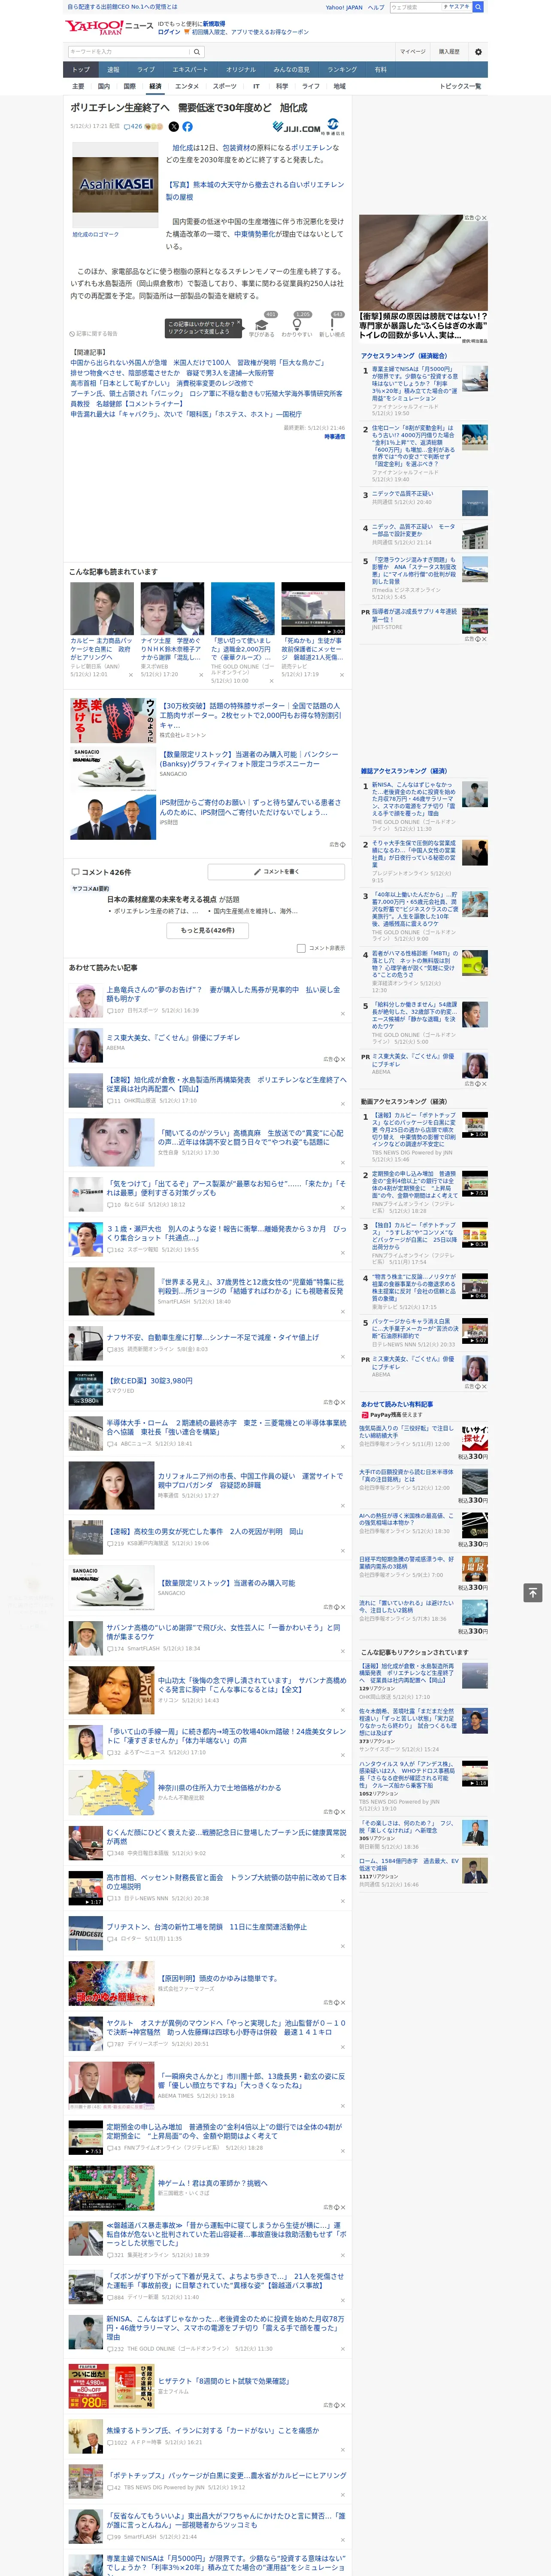Open the Yahoo! JAPAN header text link

(344, 7)
